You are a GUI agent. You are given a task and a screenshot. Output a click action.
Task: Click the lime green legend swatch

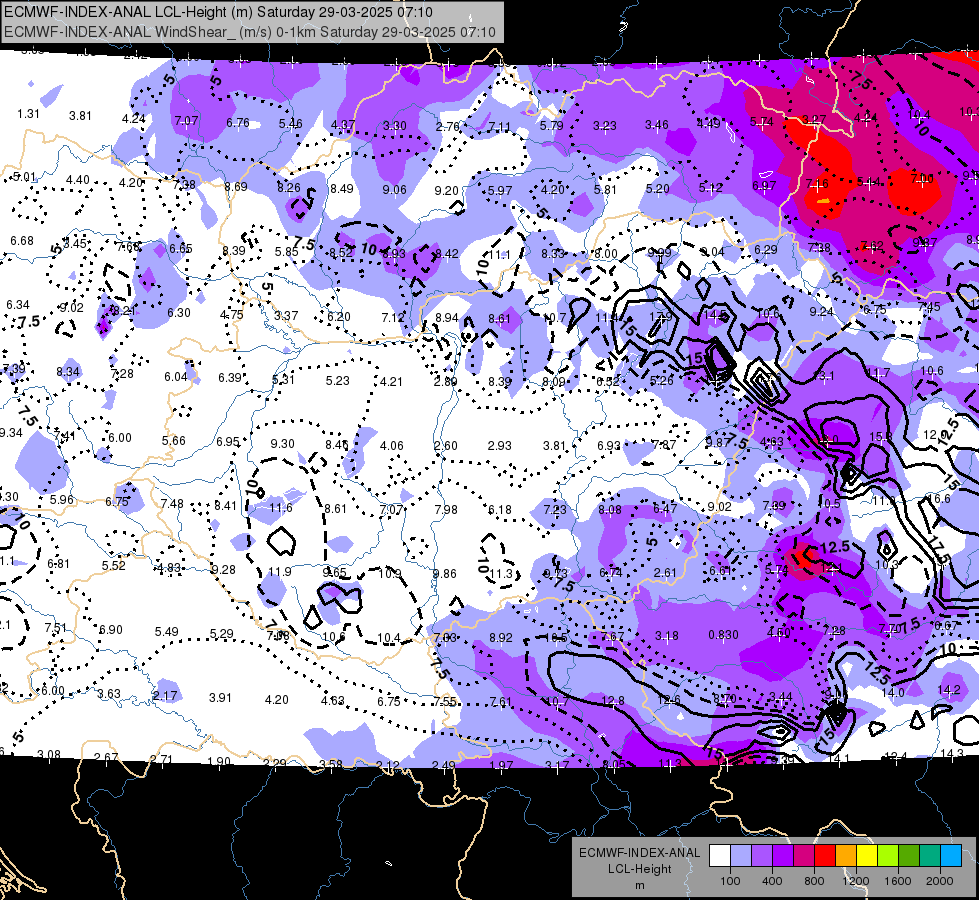888,856
